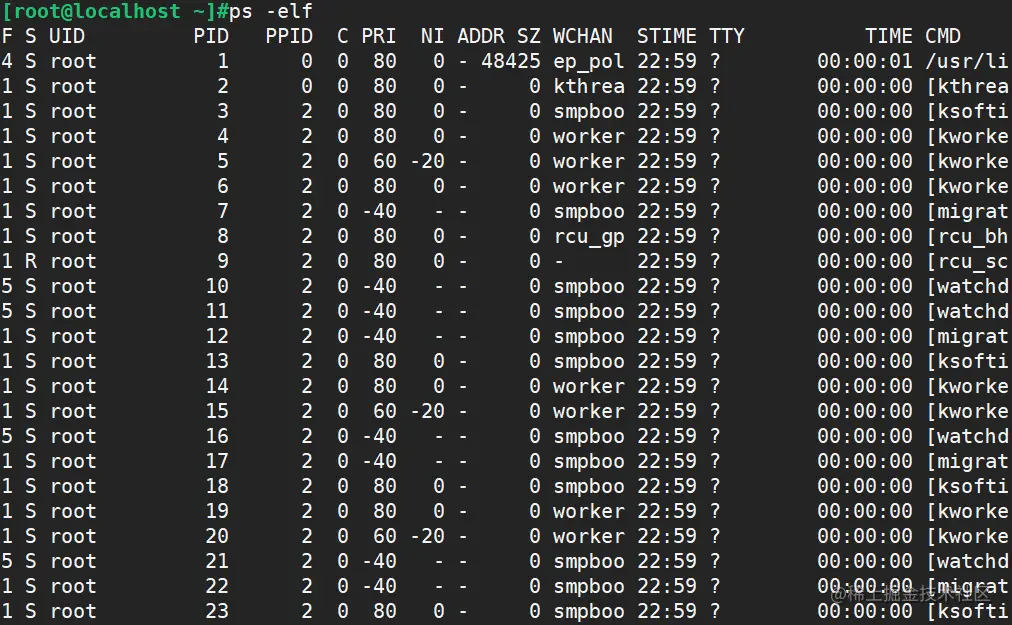Click [watchd command in PID 16 row
The image size is (1012, 625).
pos(967,436)
